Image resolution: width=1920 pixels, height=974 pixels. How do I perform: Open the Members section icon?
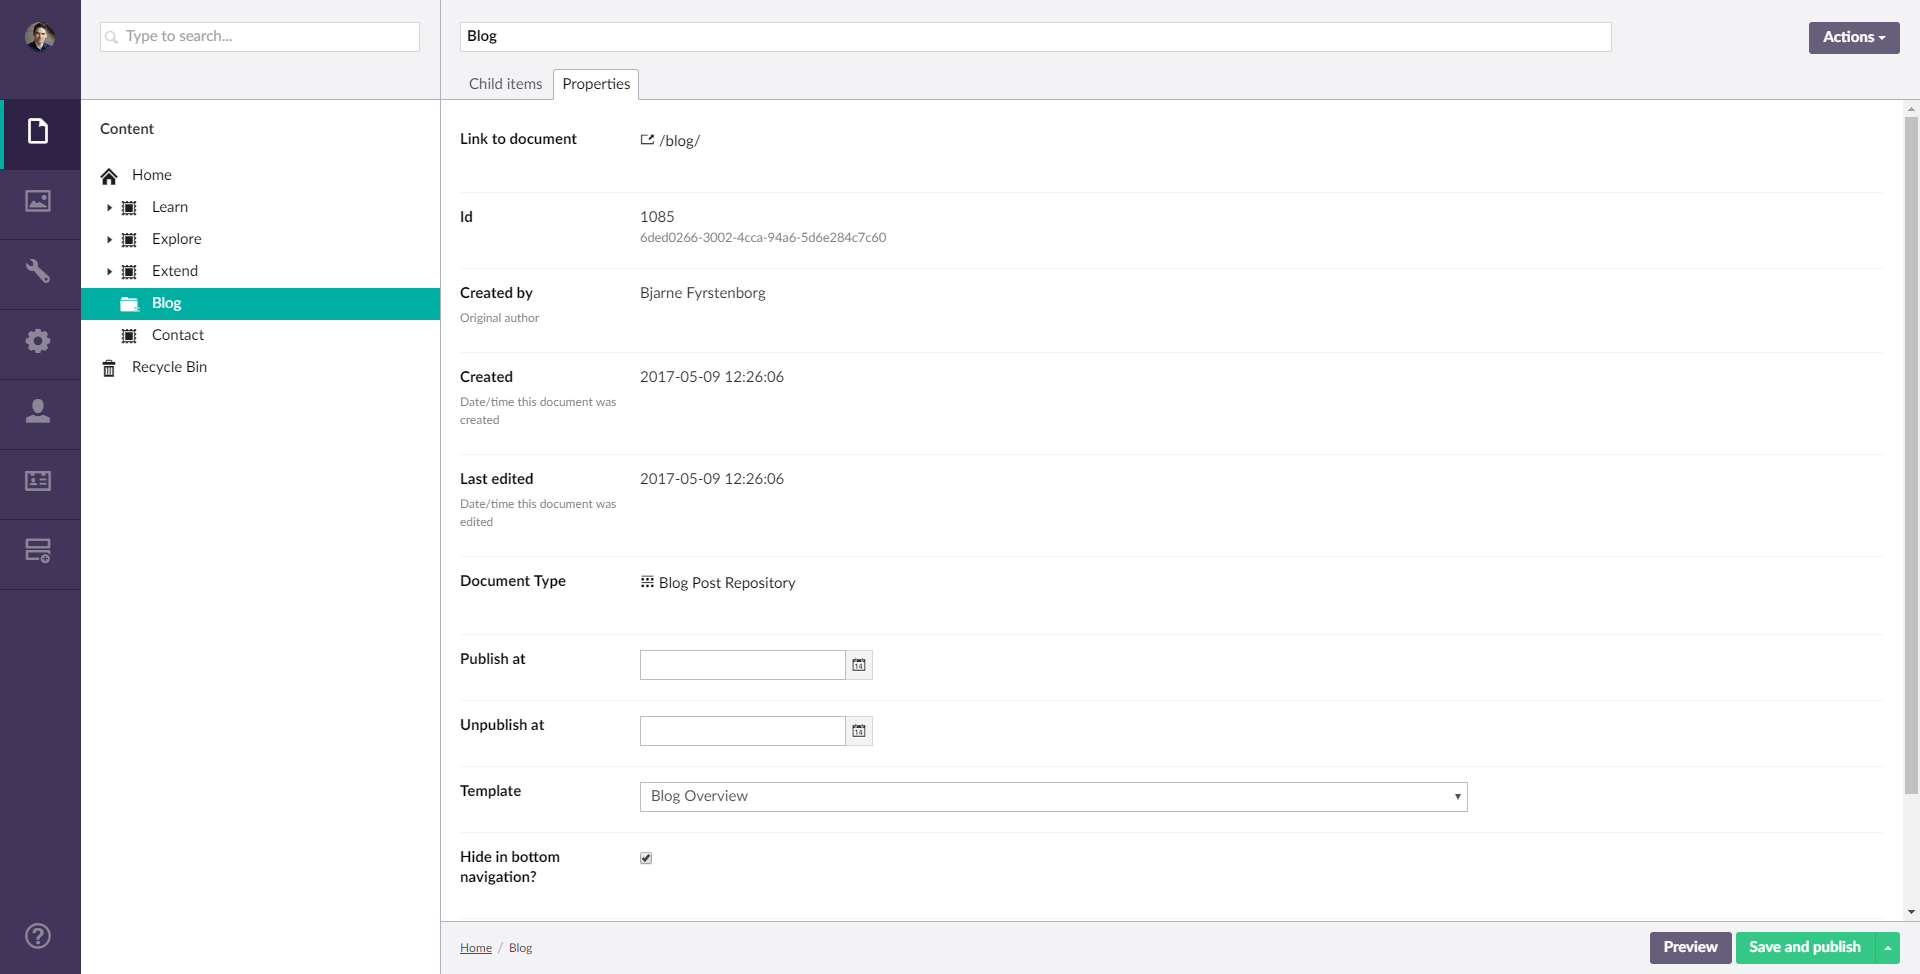[38, 482]
